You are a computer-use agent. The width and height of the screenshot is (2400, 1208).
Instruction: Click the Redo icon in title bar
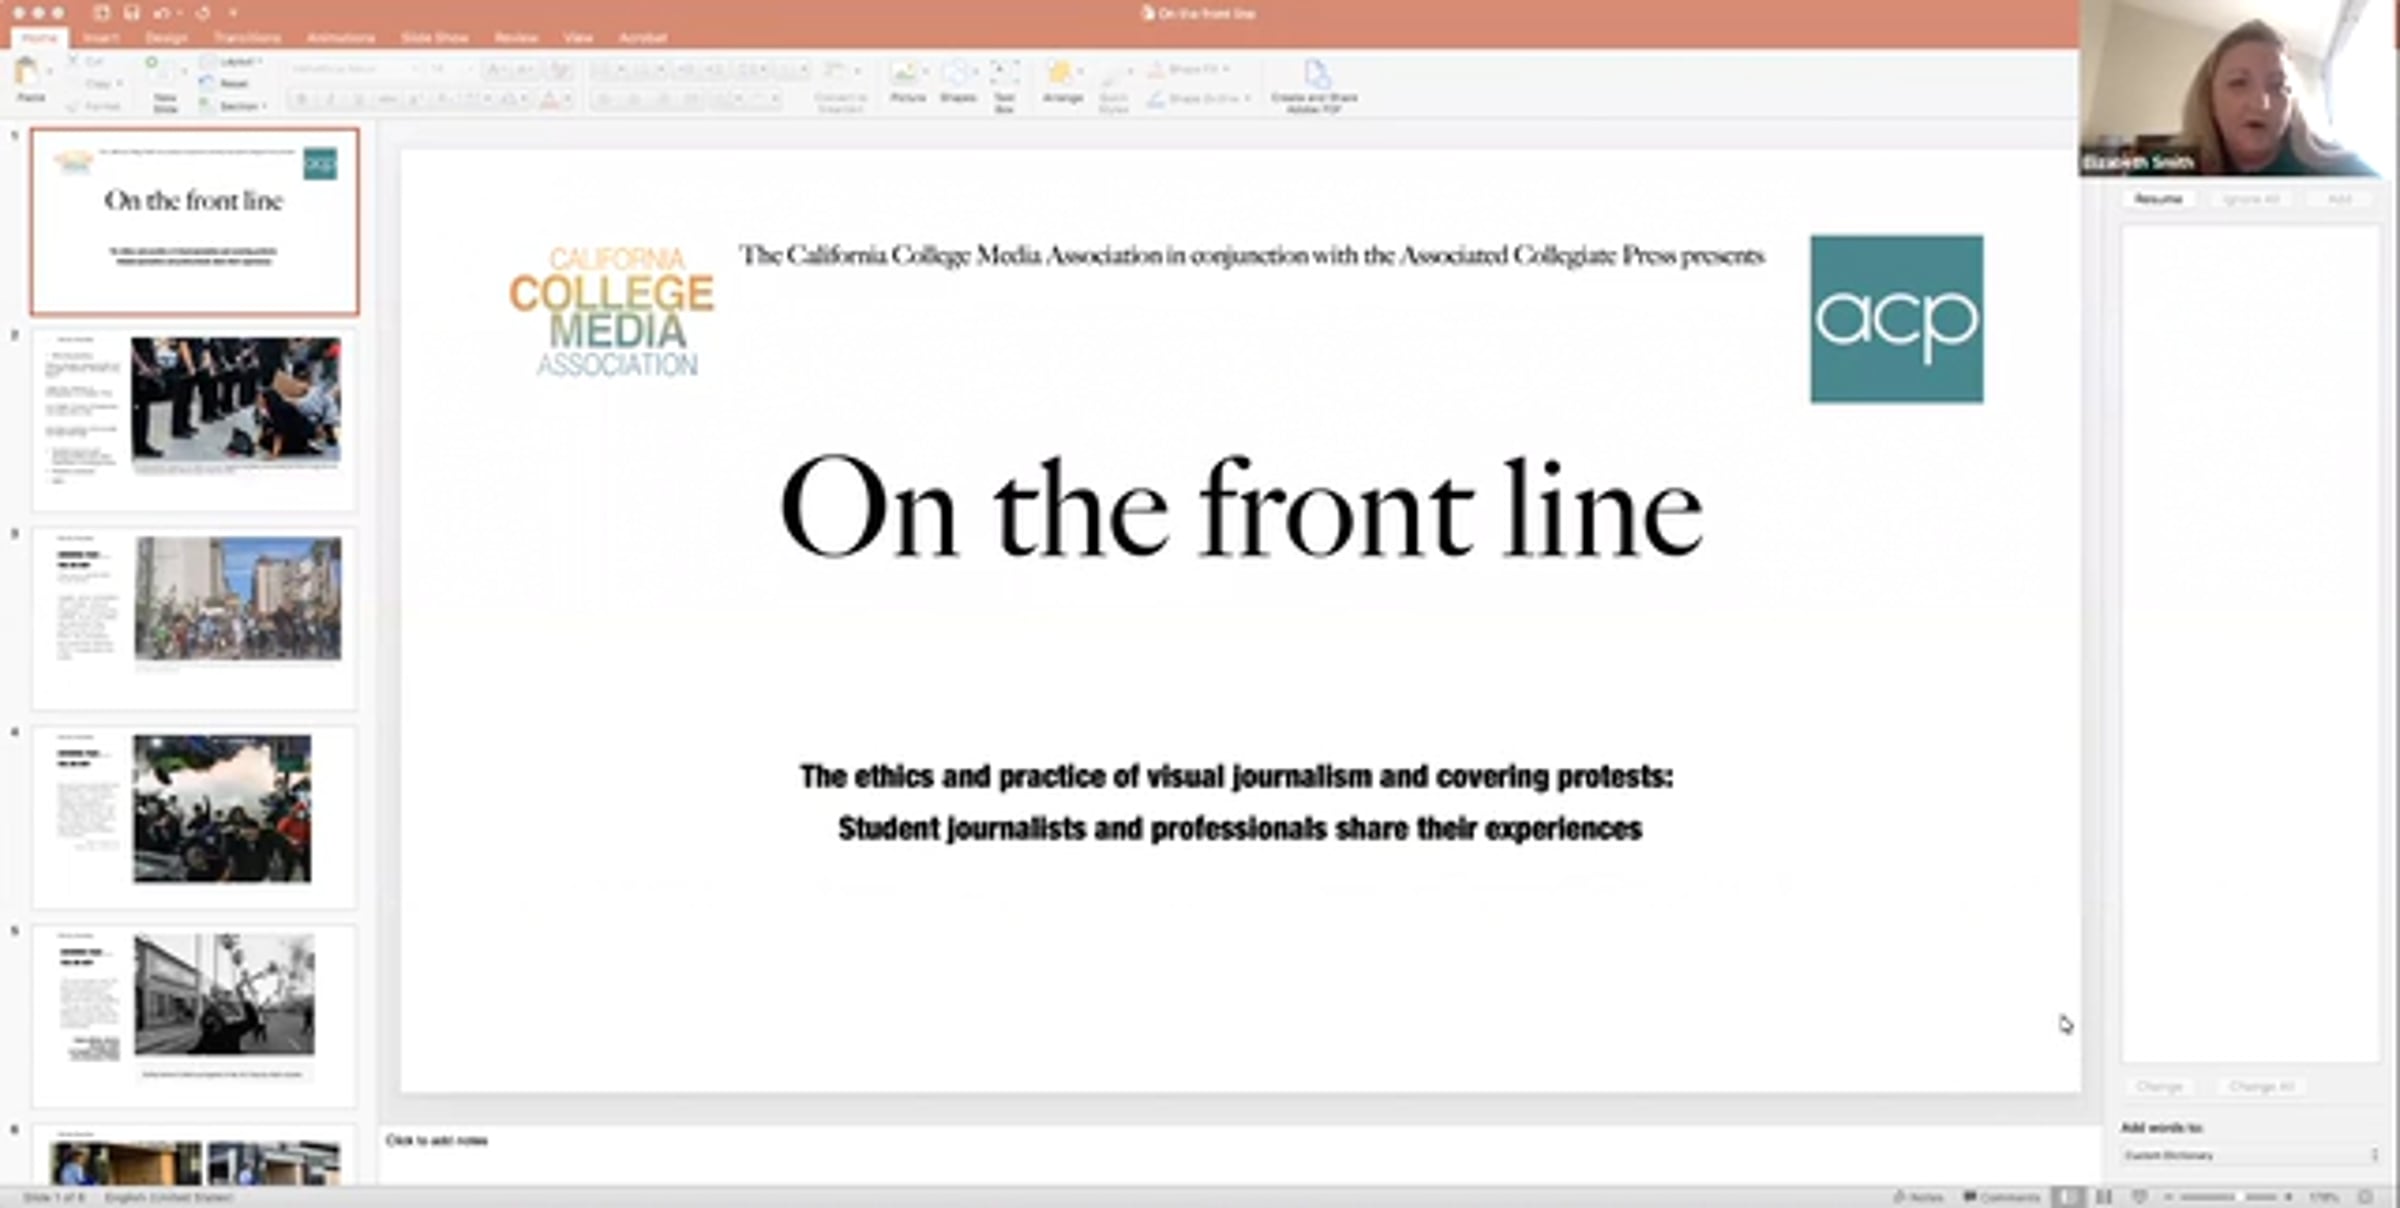(203, 13)
